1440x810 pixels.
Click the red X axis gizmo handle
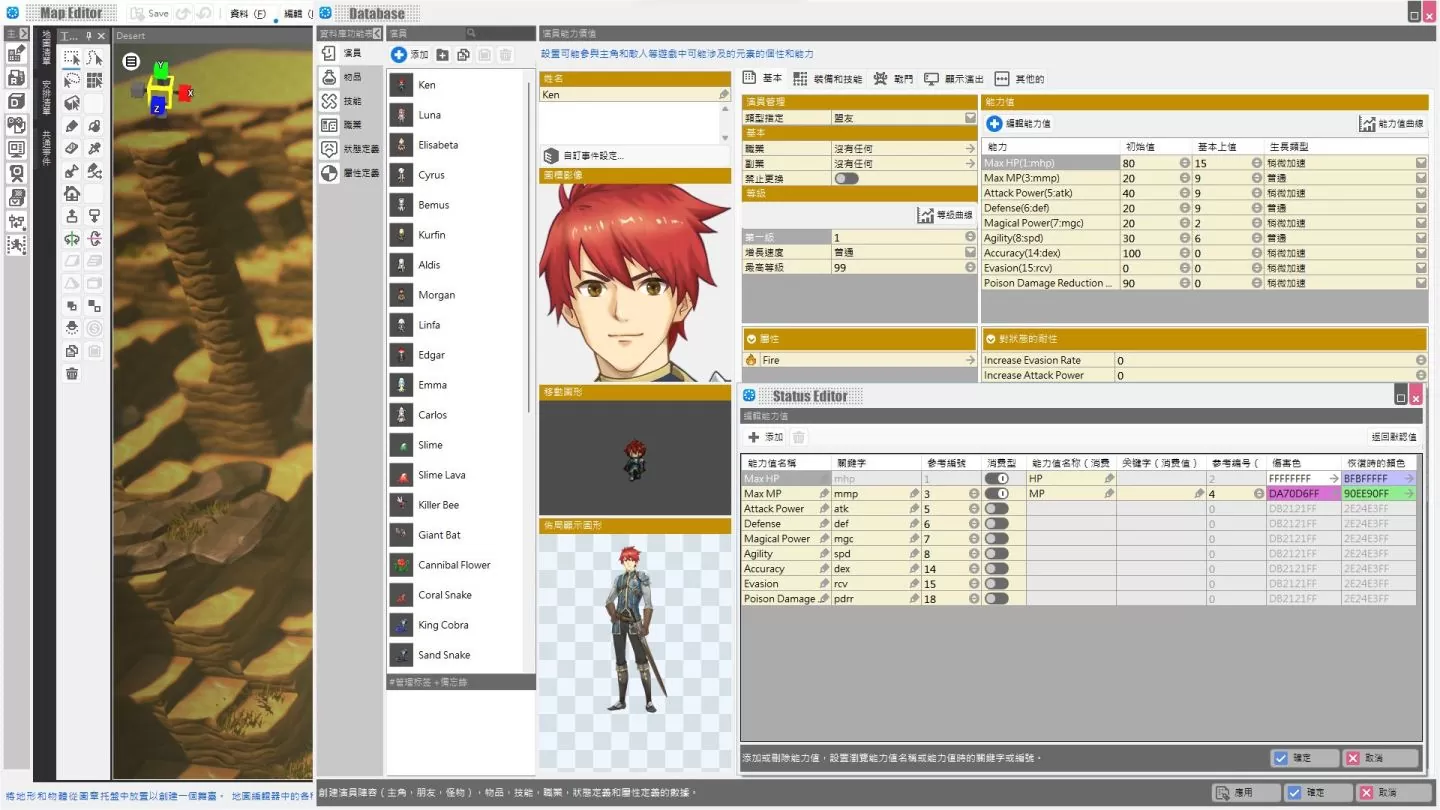[185, 93]
